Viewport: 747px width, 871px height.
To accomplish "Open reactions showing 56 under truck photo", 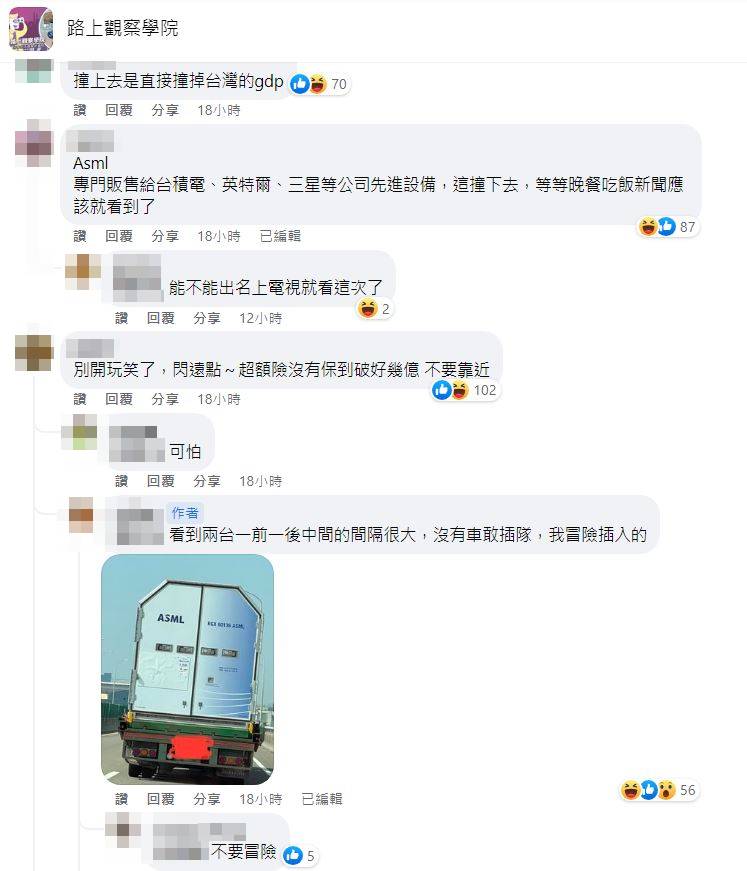I will (658, 790).
